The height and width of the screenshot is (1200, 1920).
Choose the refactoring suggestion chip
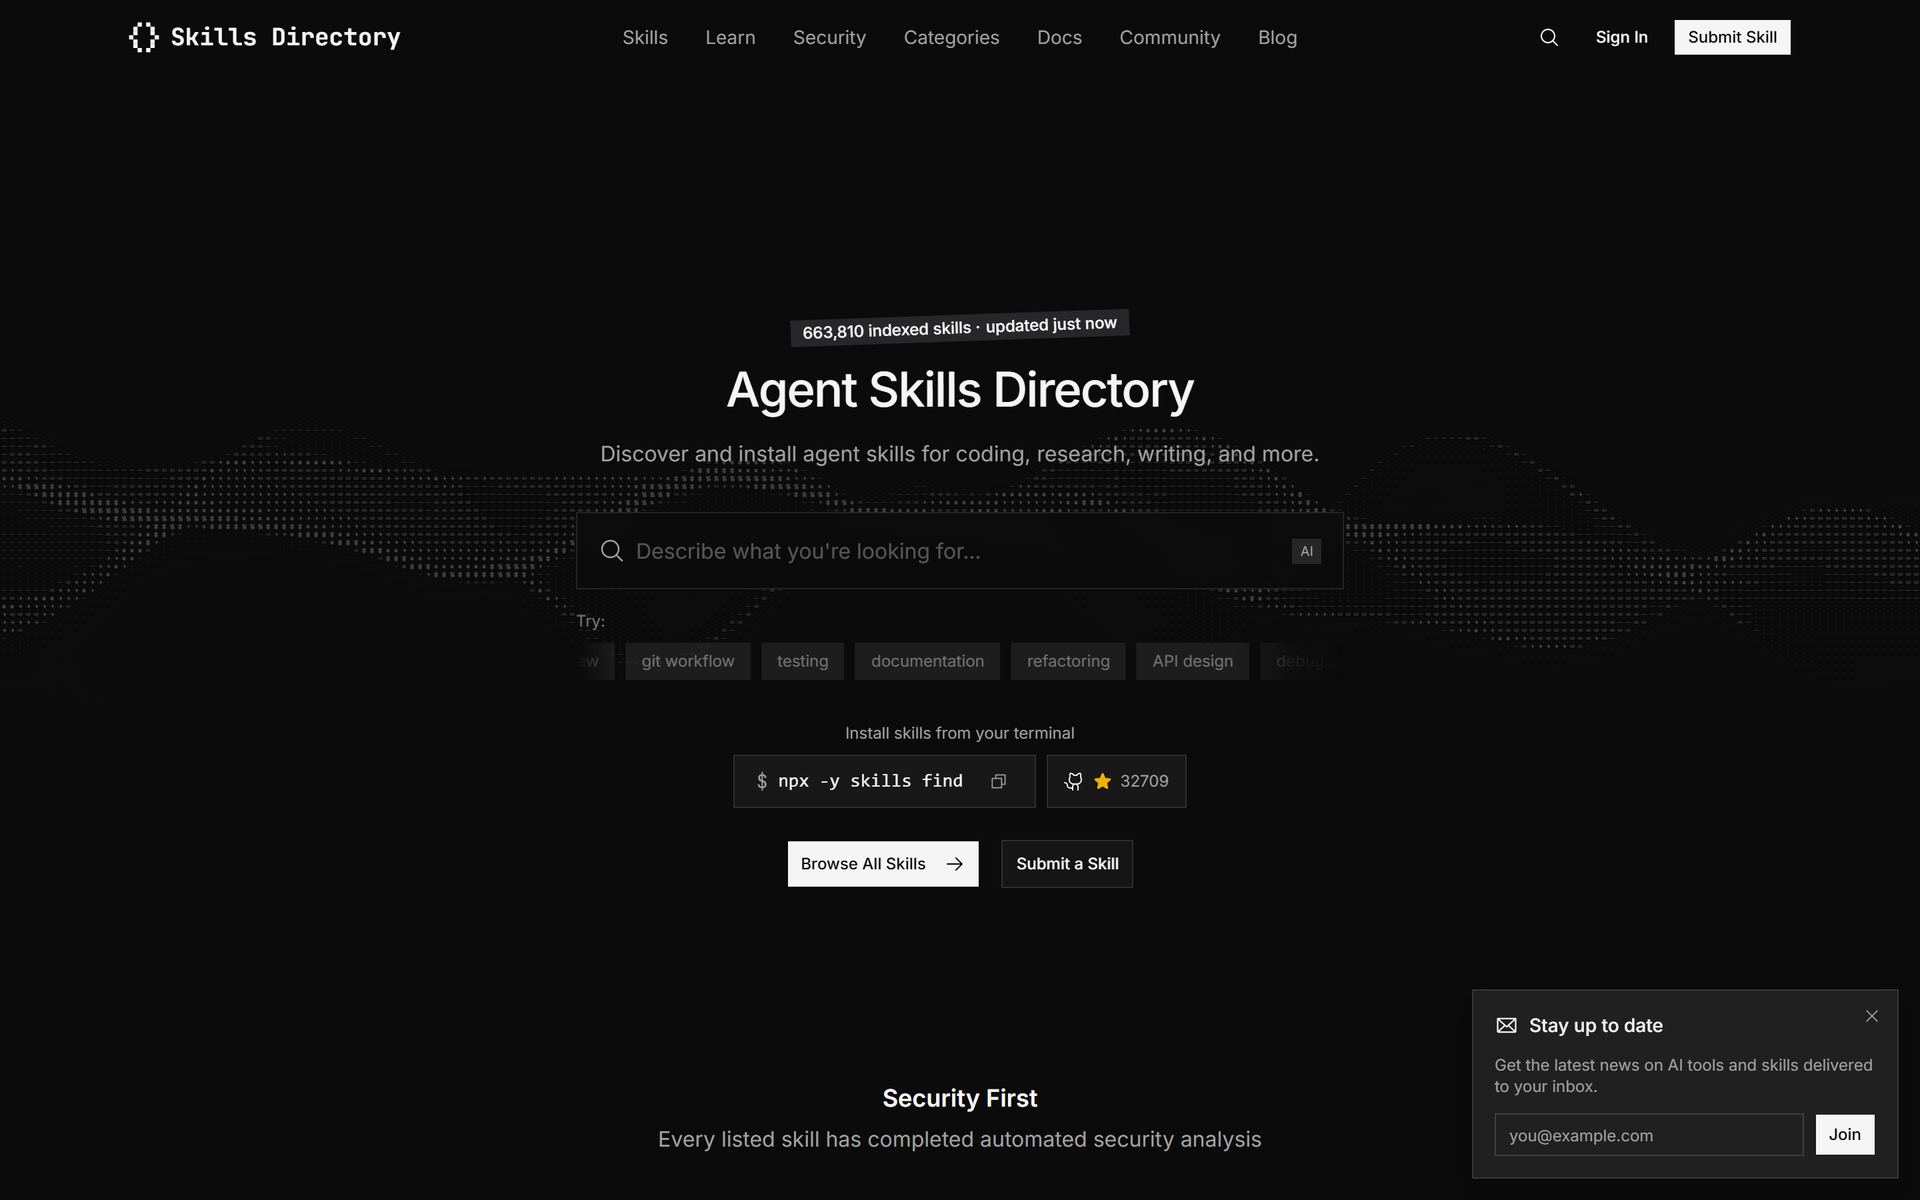coord(1068,661)
